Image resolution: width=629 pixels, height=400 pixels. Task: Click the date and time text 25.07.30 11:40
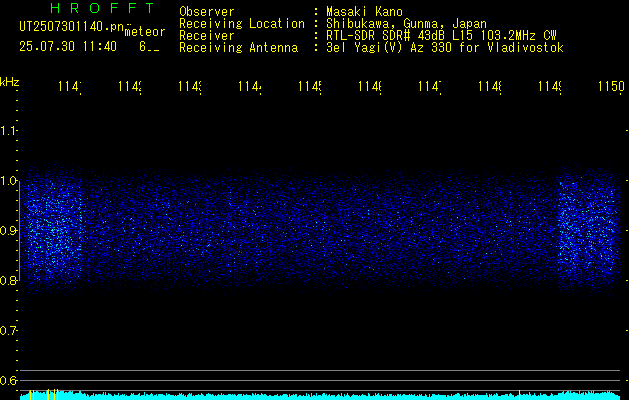click(x=68, y=47)
